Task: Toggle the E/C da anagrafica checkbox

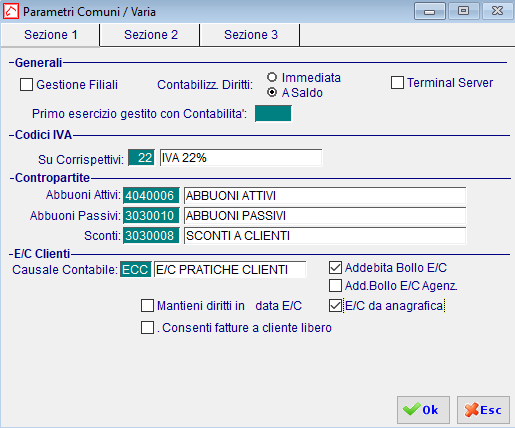Action: 335,305
